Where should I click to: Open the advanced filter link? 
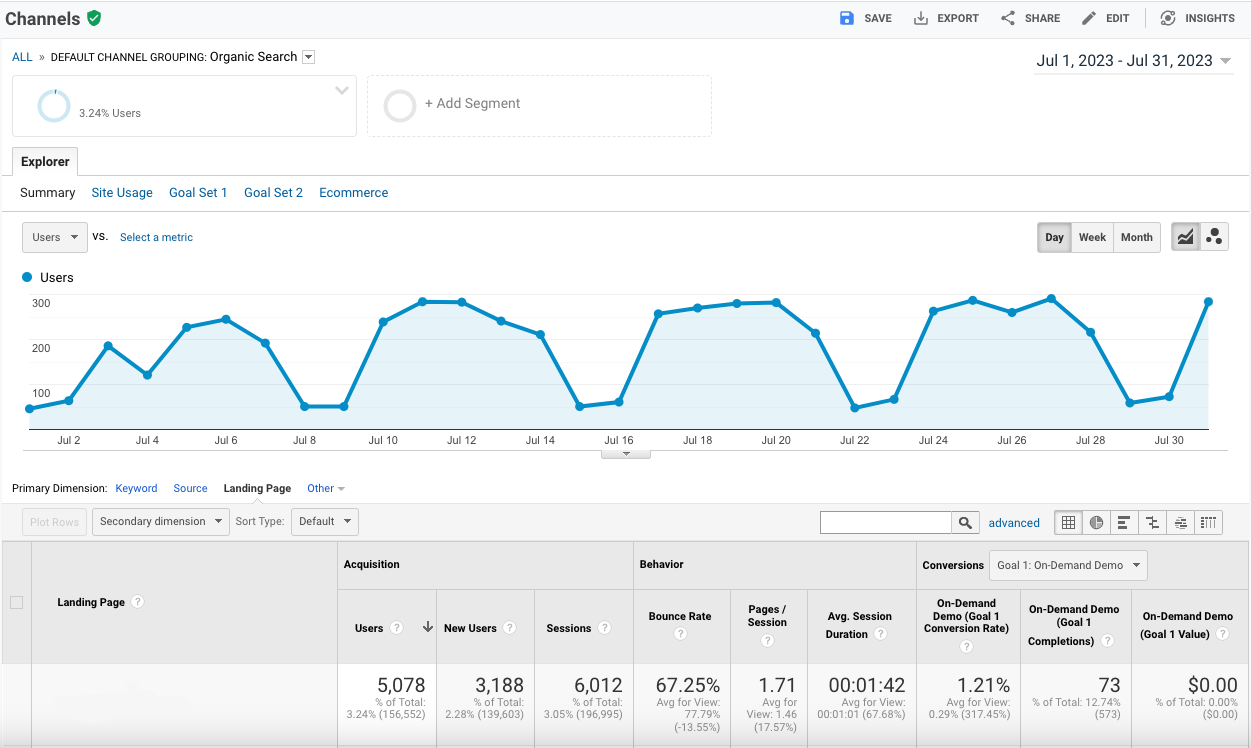(1014, 522)
